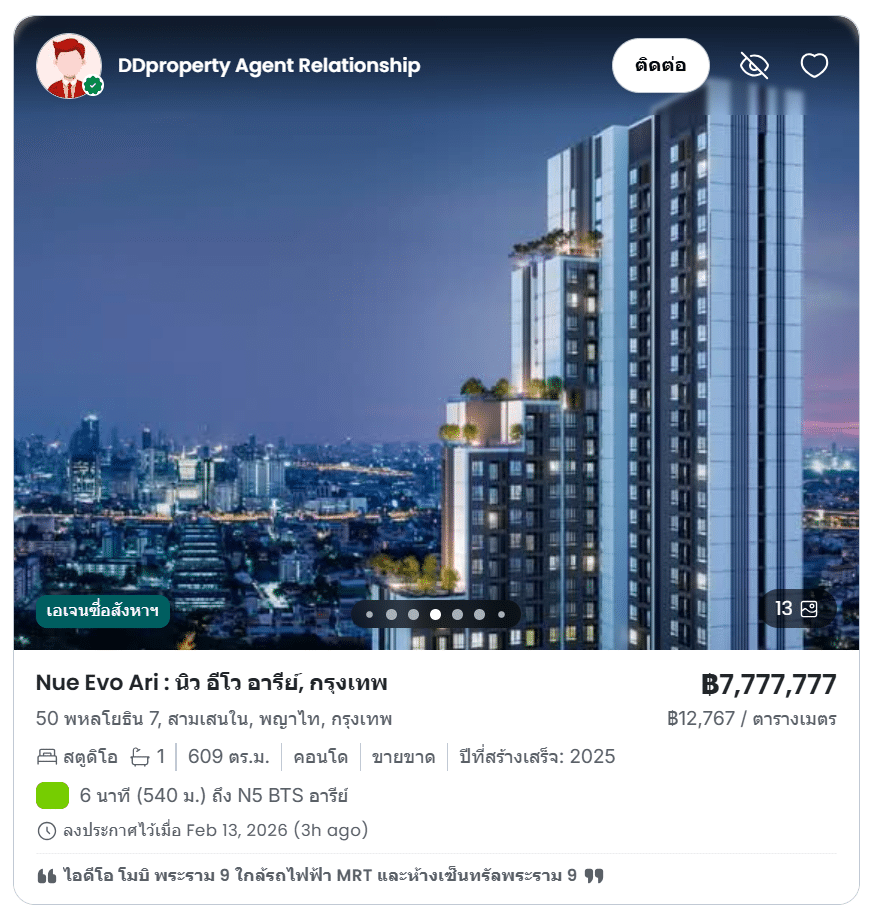Select the active fourth carousel dot

tap(435, 614)
